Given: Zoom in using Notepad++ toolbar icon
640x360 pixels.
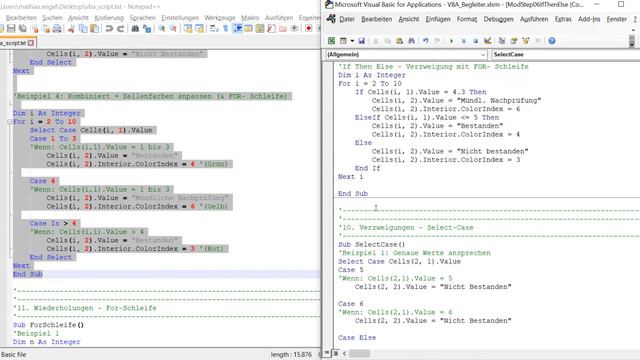Looking at the screenshot, I should (162, 29).
